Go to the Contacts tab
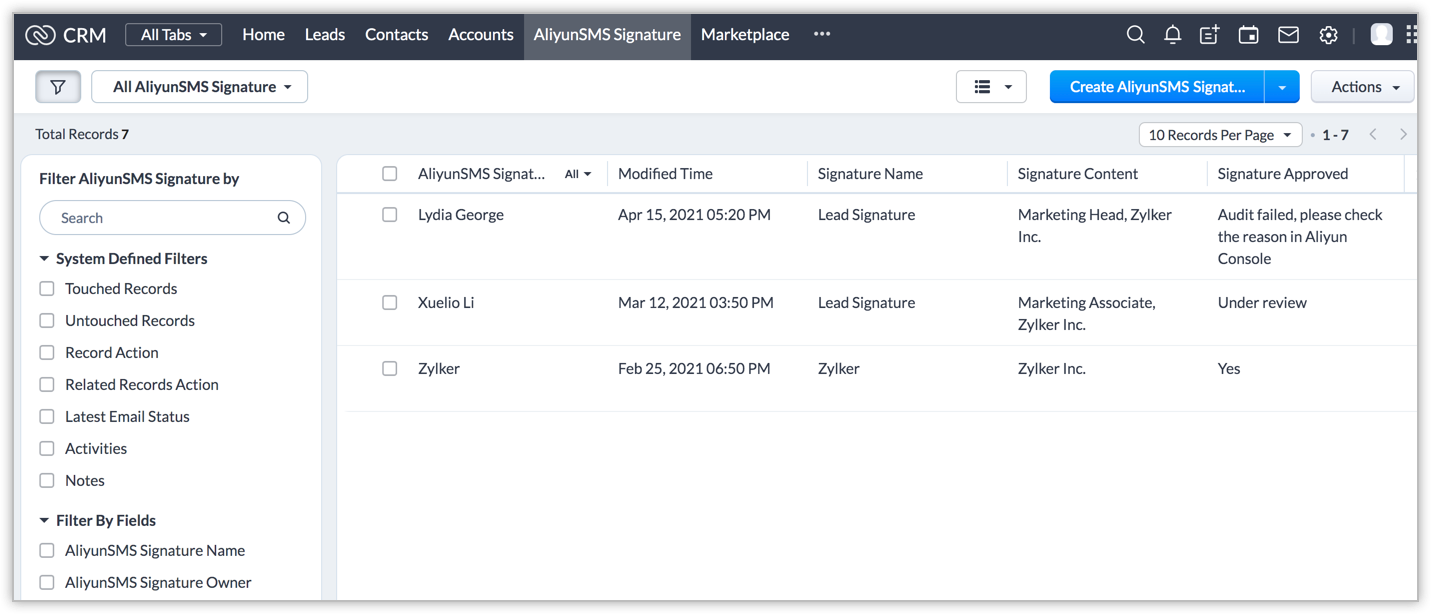1431x614 pixels. [x=397, y=35]
